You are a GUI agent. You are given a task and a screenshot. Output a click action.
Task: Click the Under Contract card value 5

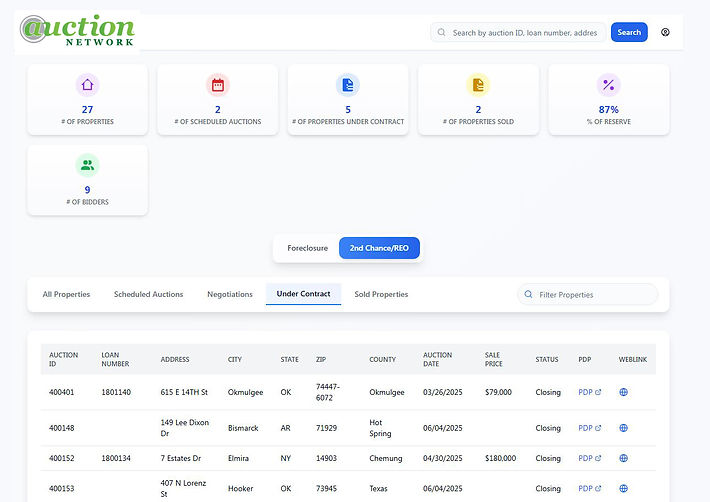pos(348,110)
